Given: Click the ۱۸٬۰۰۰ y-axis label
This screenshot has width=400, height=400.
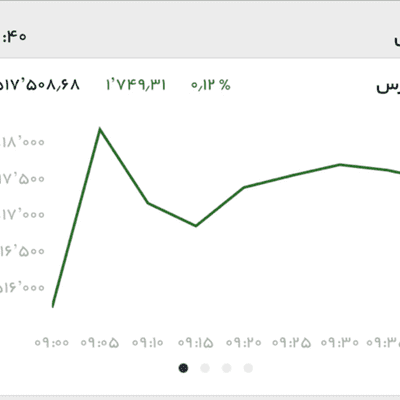Looking at the screenshot, I should 22,142.
